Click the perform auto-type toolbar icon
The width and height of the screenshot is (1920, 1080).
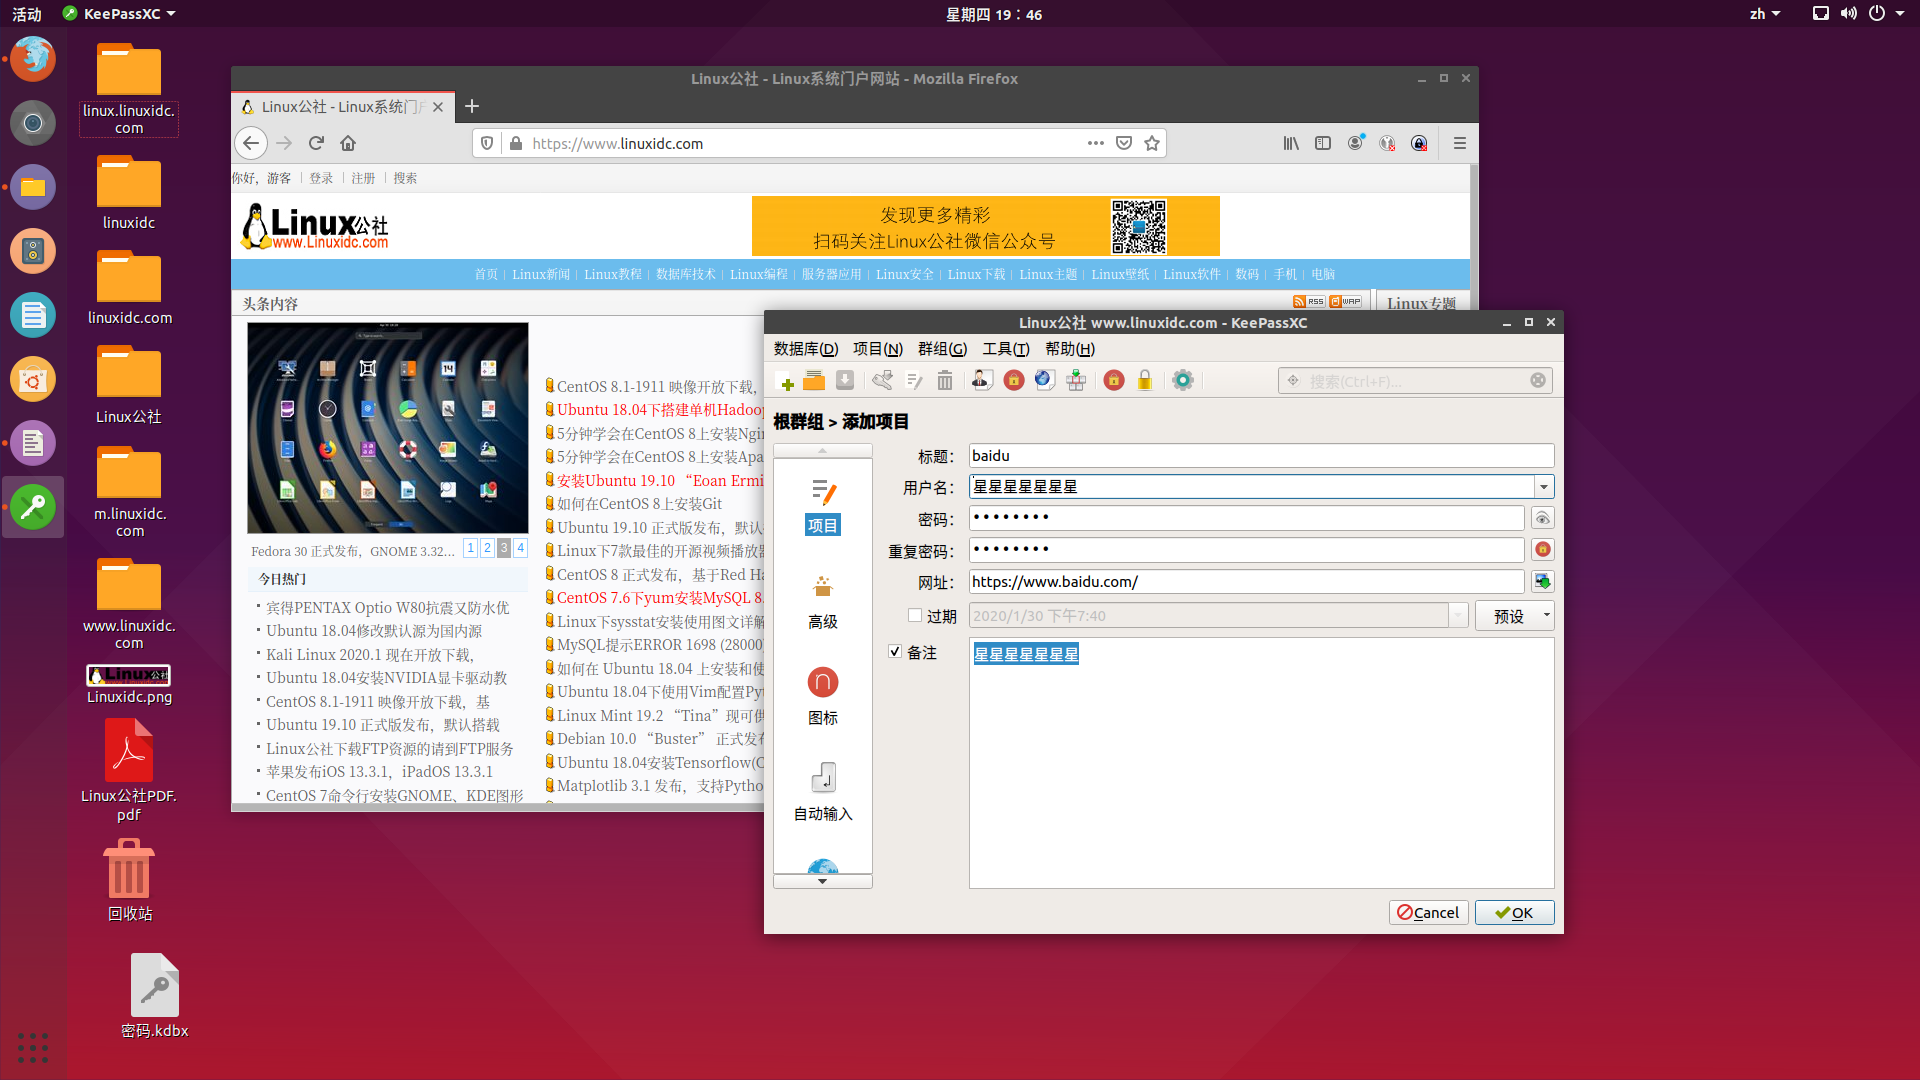click(x=1076, y=381)
